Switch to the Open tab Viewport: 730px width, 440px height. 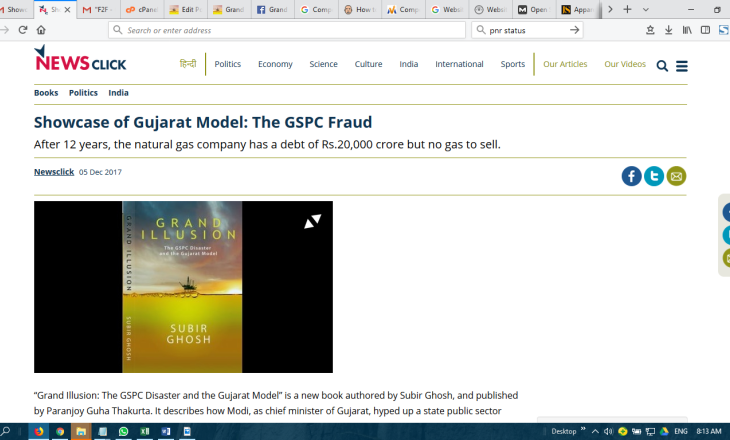534,9
